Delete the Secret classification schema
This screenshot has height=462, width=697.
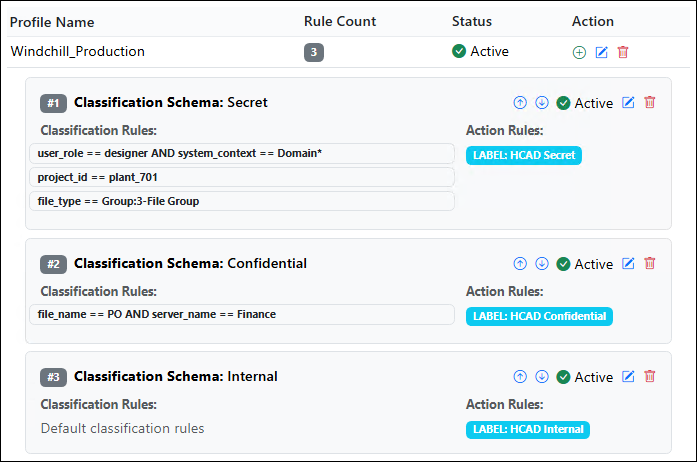(x=650, y=103)
